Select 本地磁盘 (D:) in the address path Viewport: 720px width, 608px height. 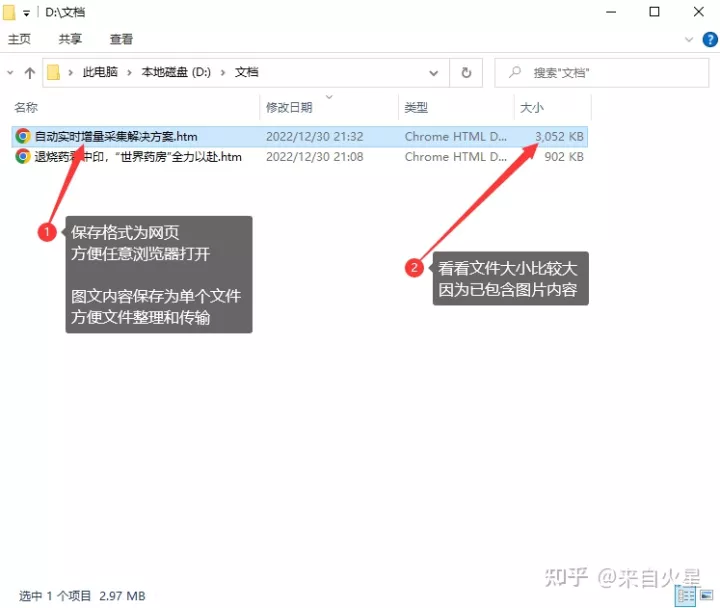[176, 72]
